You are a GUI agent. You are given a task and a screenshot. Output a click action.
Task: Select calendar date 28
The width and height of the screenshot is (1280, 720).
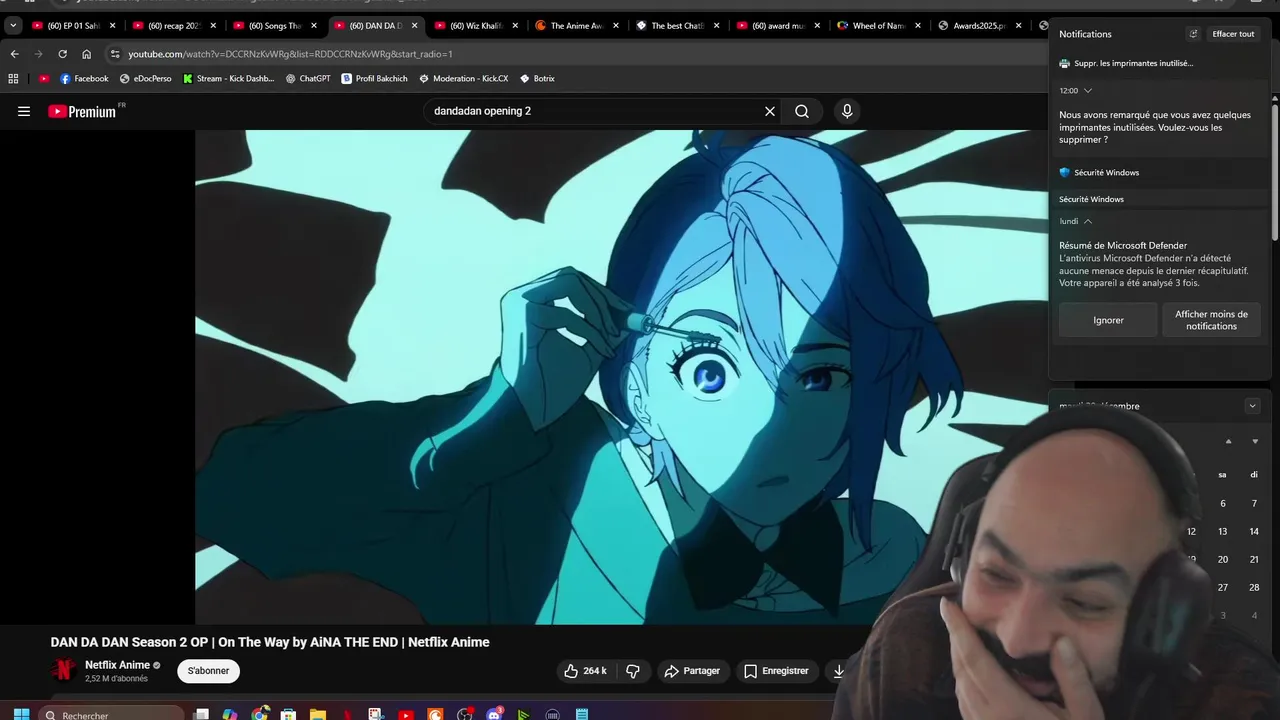click(1254, 587)
